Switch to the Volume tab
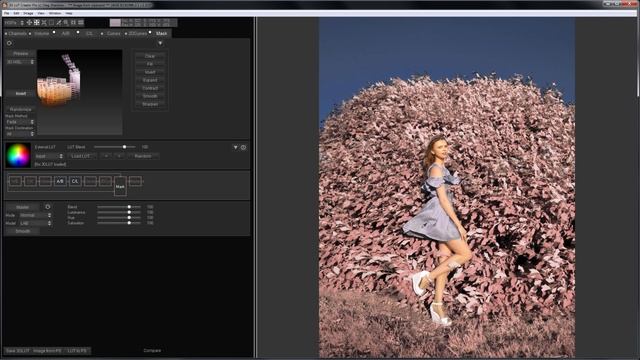 point(42,33)
